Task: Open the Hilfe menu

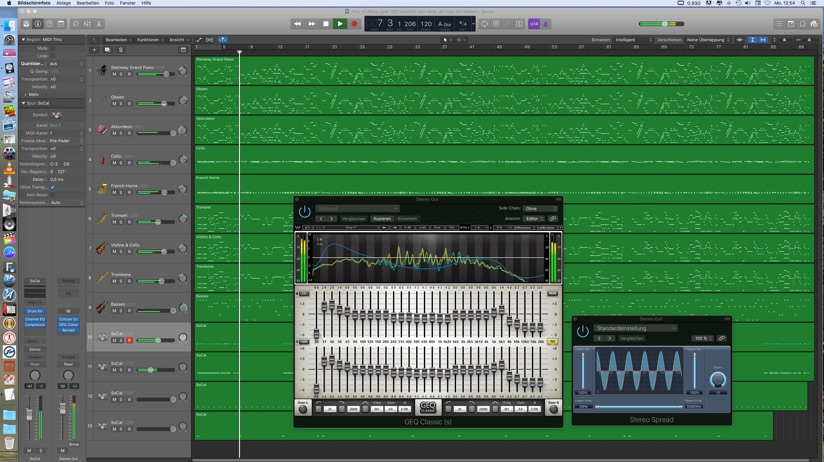Action: (146, 3)
